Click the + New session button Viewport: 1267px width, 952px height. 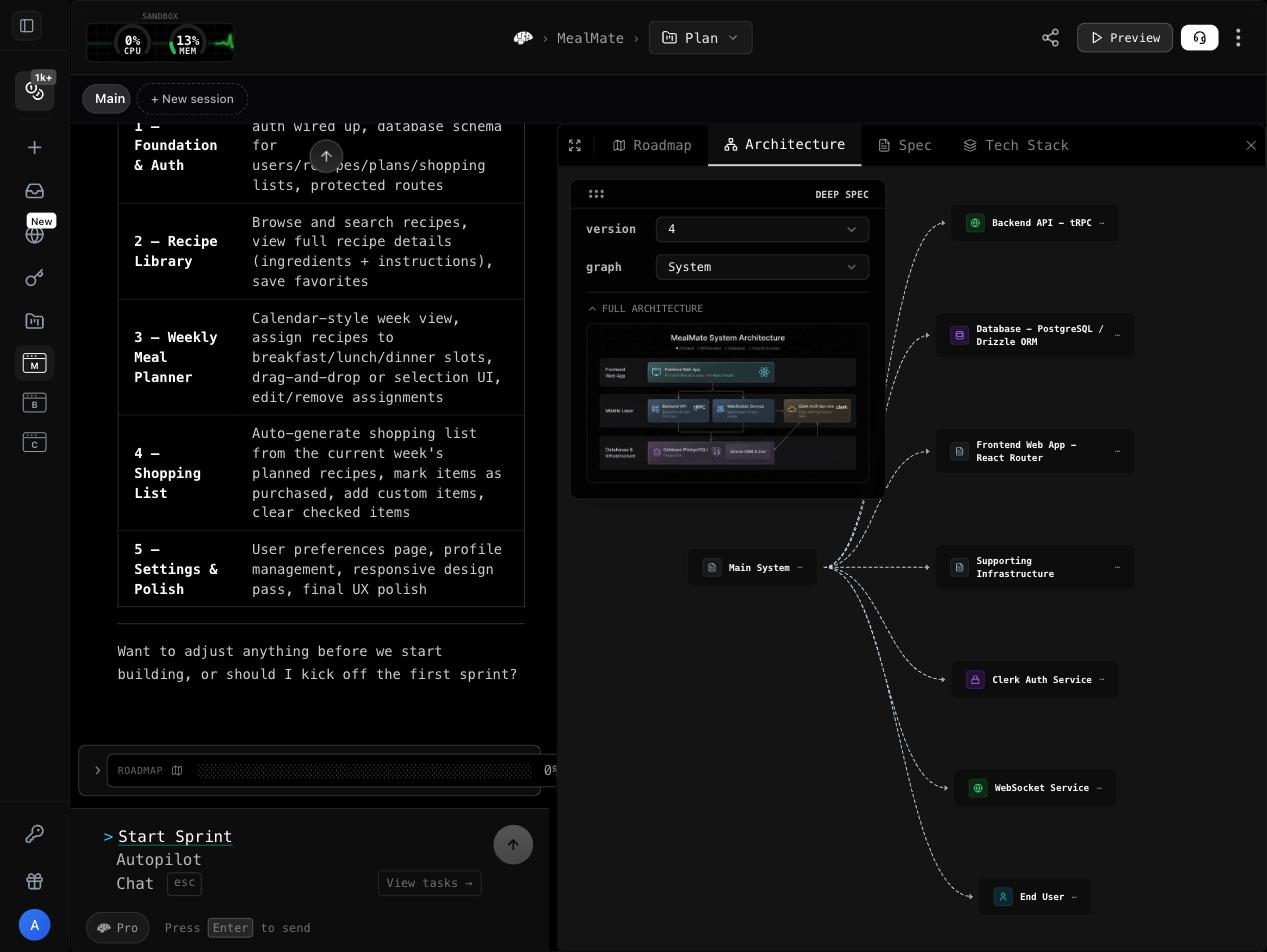click(192, 99)
